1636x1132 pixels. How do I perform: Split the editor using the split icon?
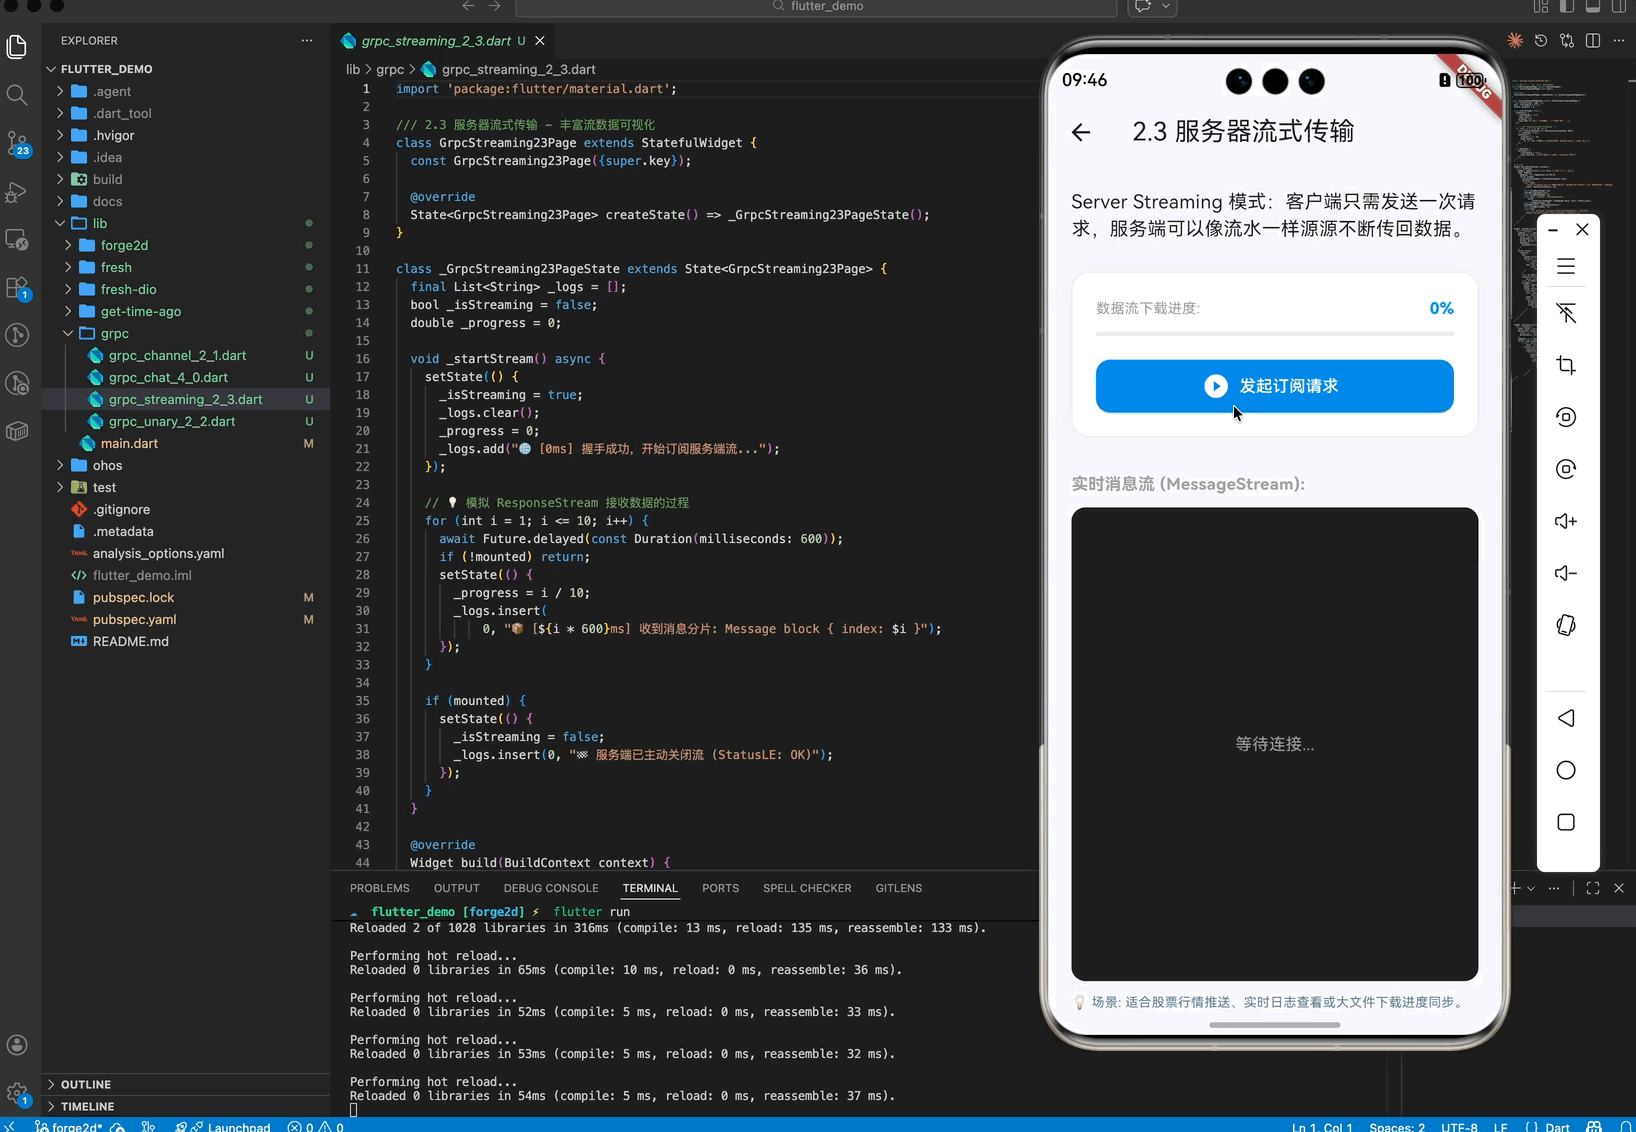pyautogui.click(x=1593, y=41)
